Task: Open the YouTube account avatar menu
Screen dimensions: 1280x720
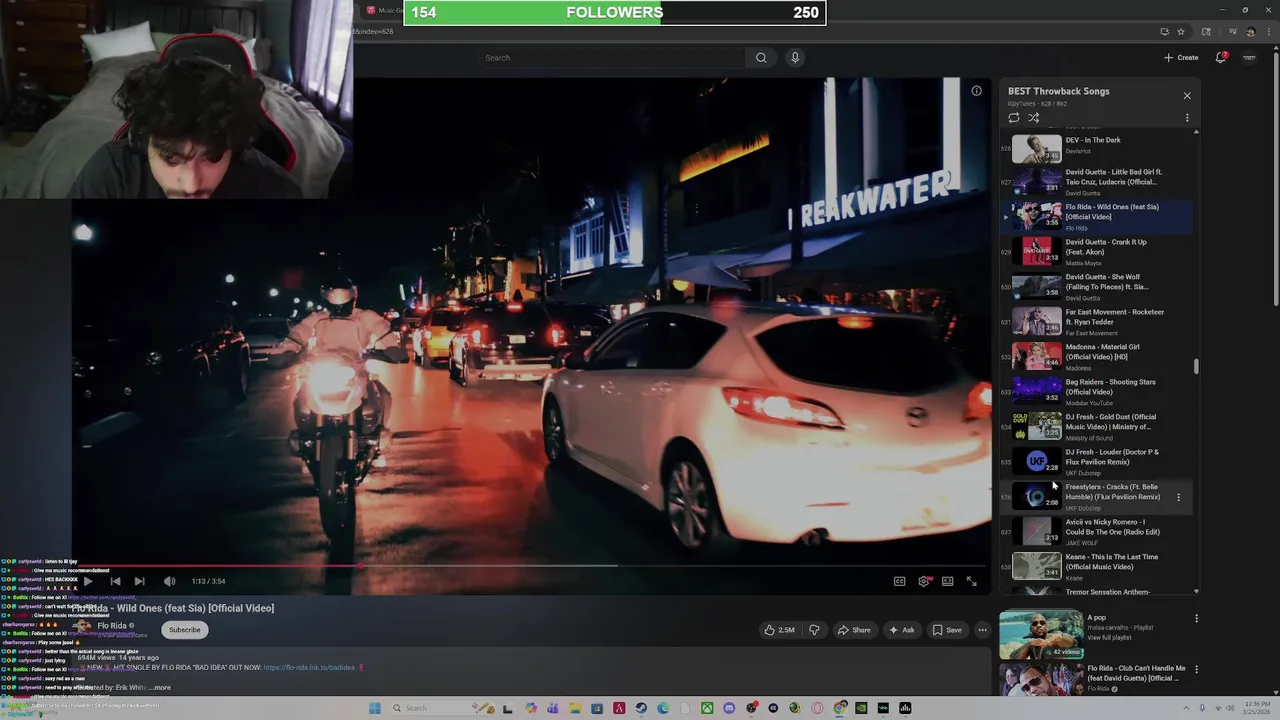Action: click(1249, 58)
